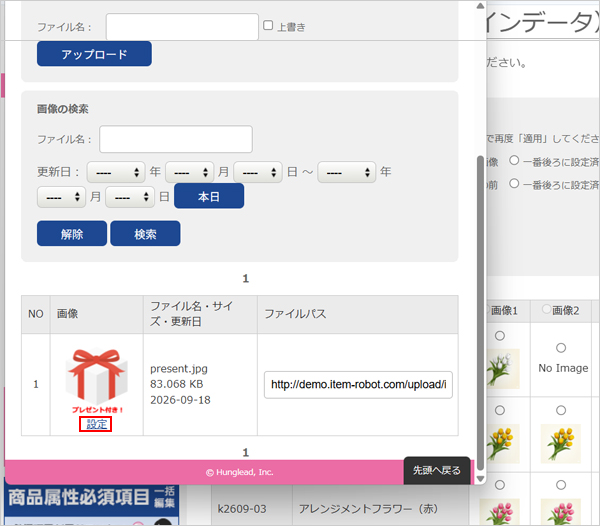The height and width of the screenshot is (526, 600).
Task: Enable the 上書き overwrite checkbox
Action: 268,25
